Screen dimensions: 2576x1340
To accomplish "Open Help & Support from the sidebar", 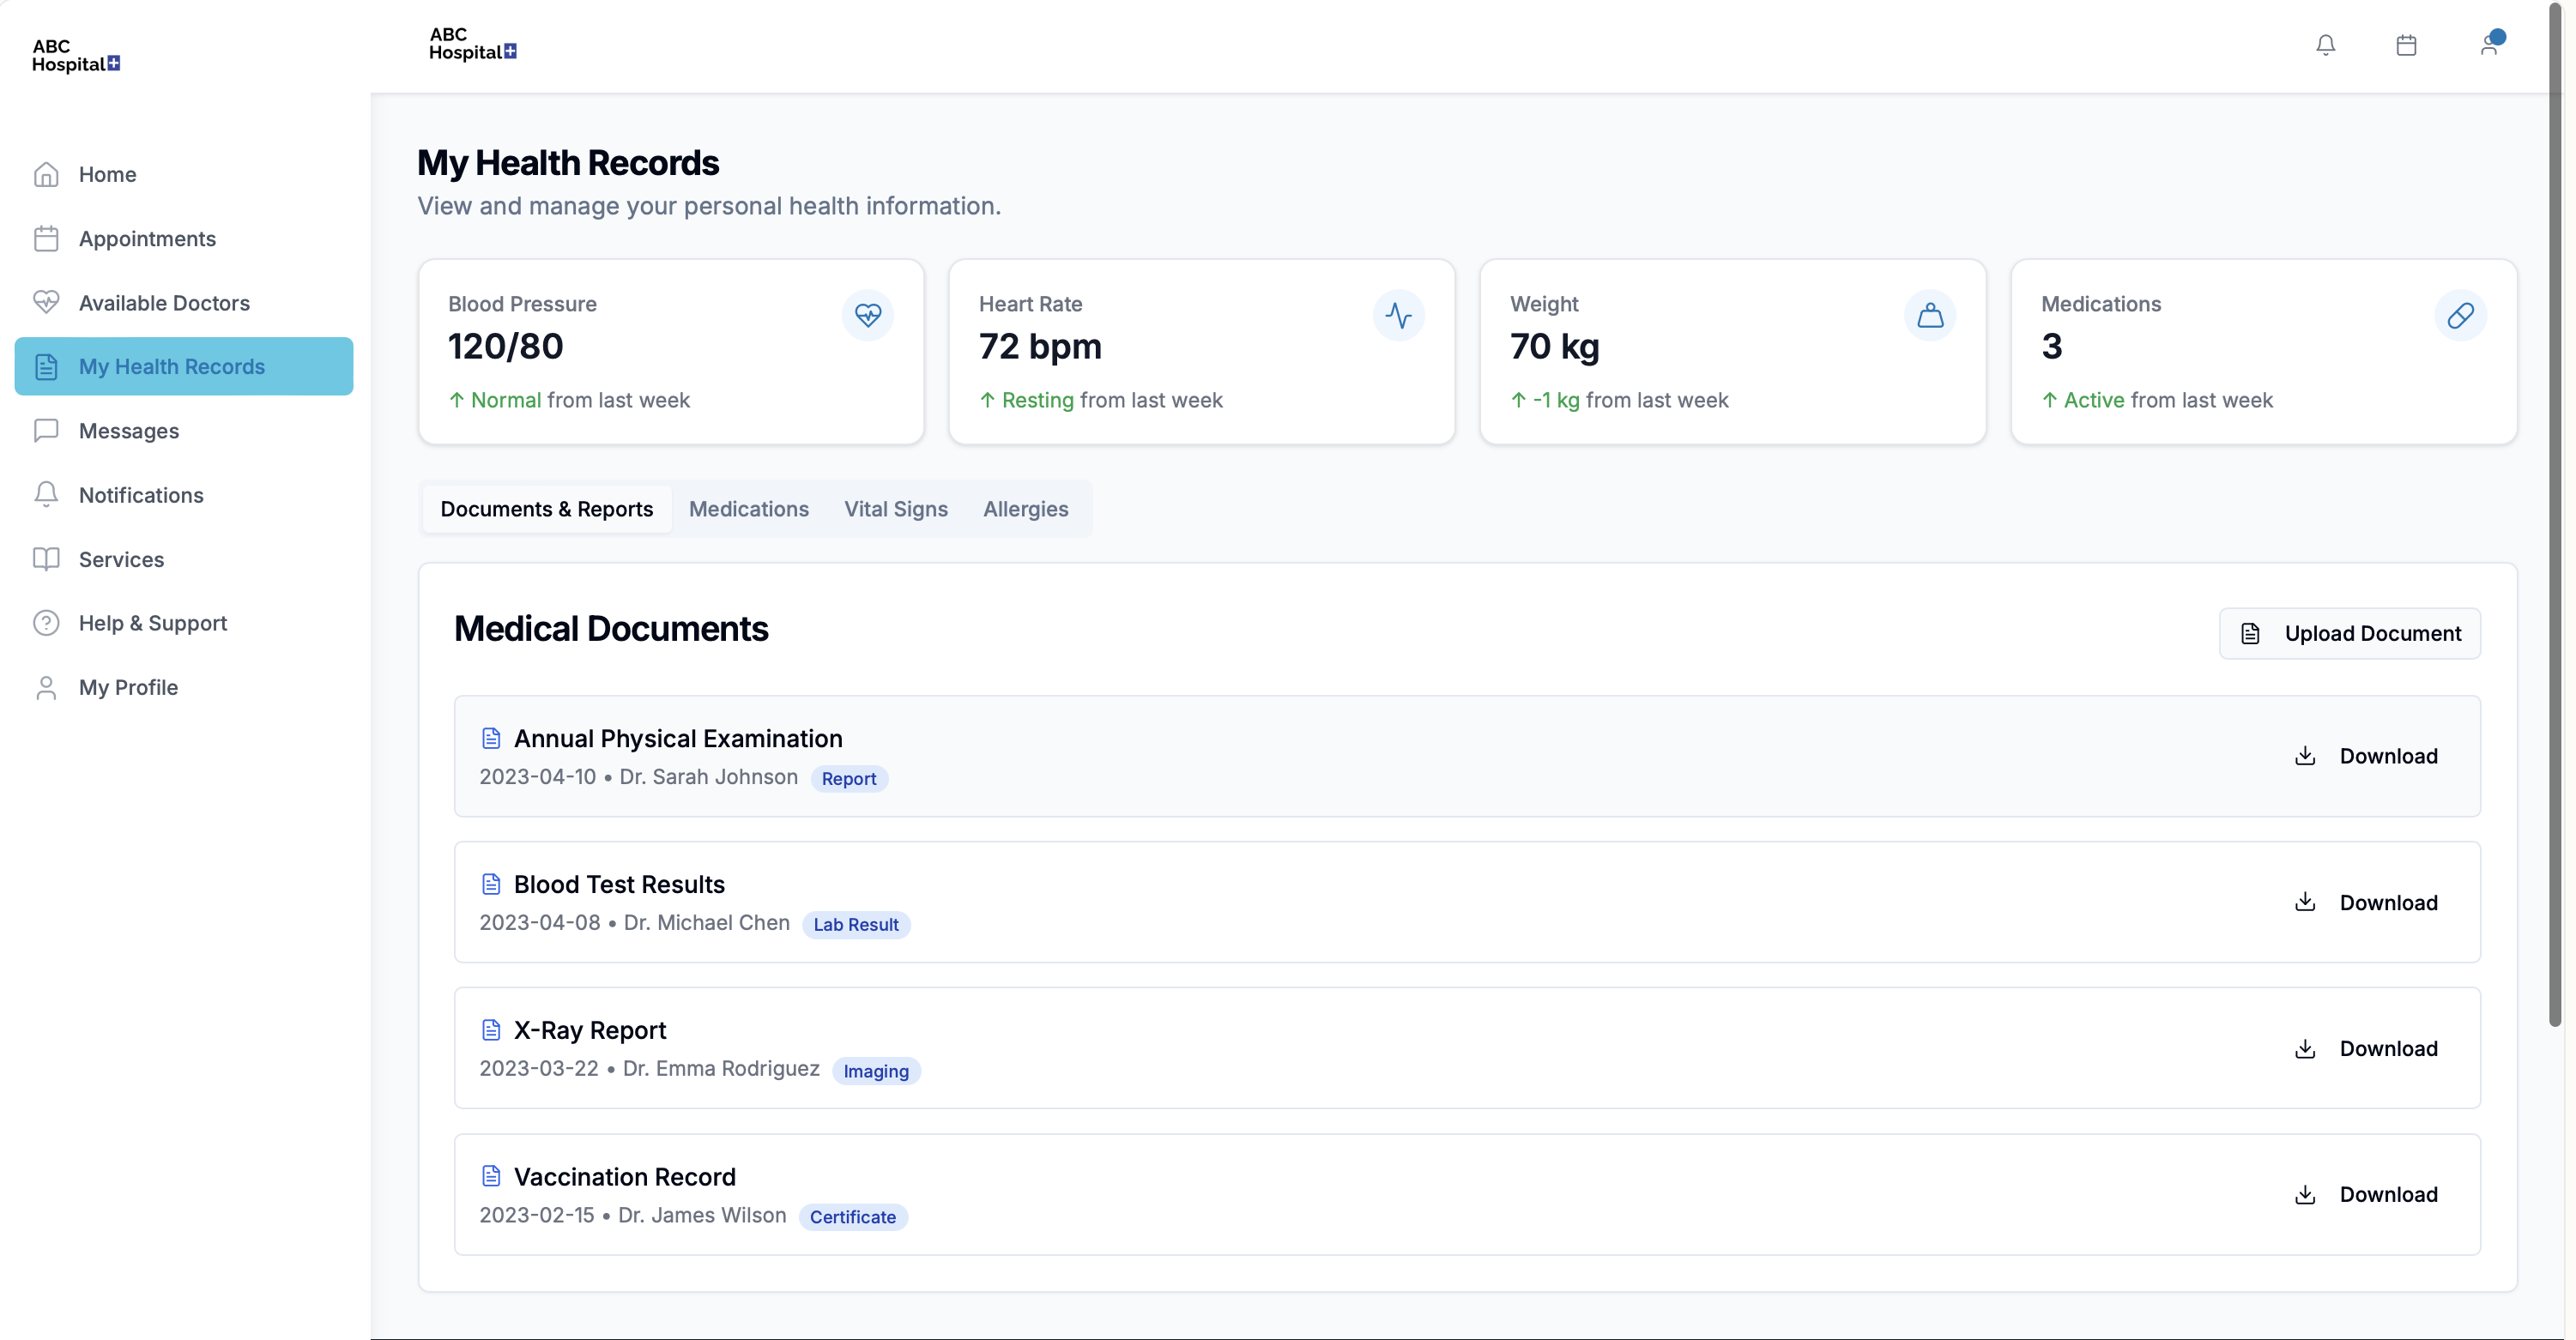I will coord(153,622).
